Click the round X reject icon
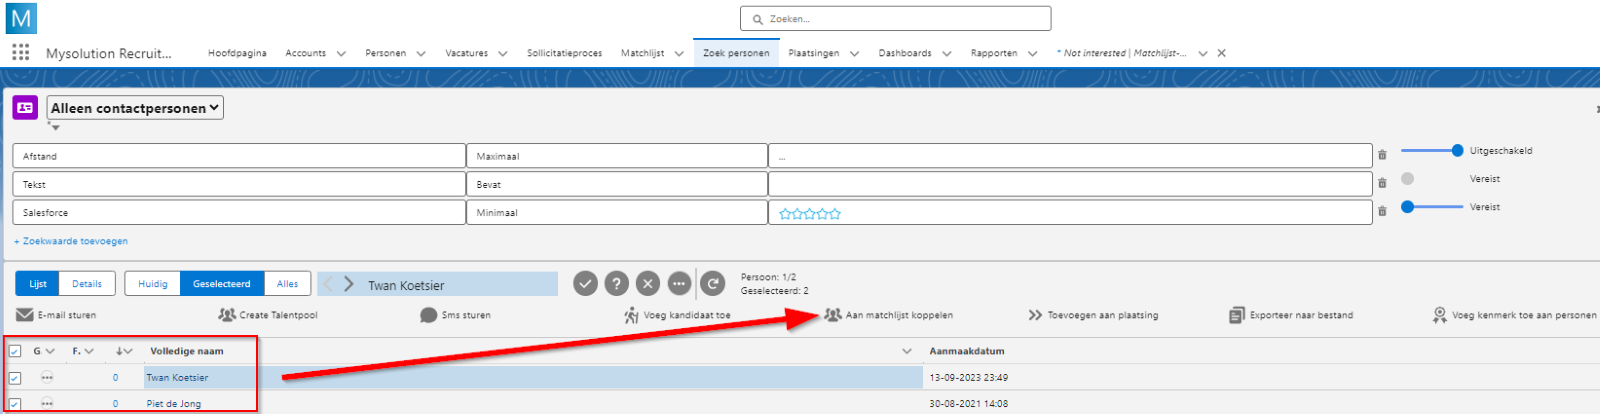 pyautogui.click(x=648, y=284)
